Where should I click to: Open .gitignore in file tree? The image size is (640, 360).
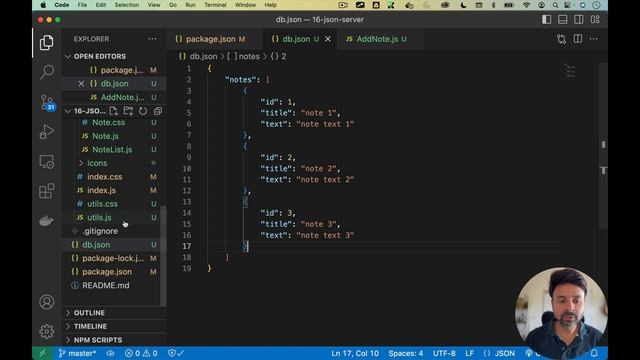[x=100, y=231]
